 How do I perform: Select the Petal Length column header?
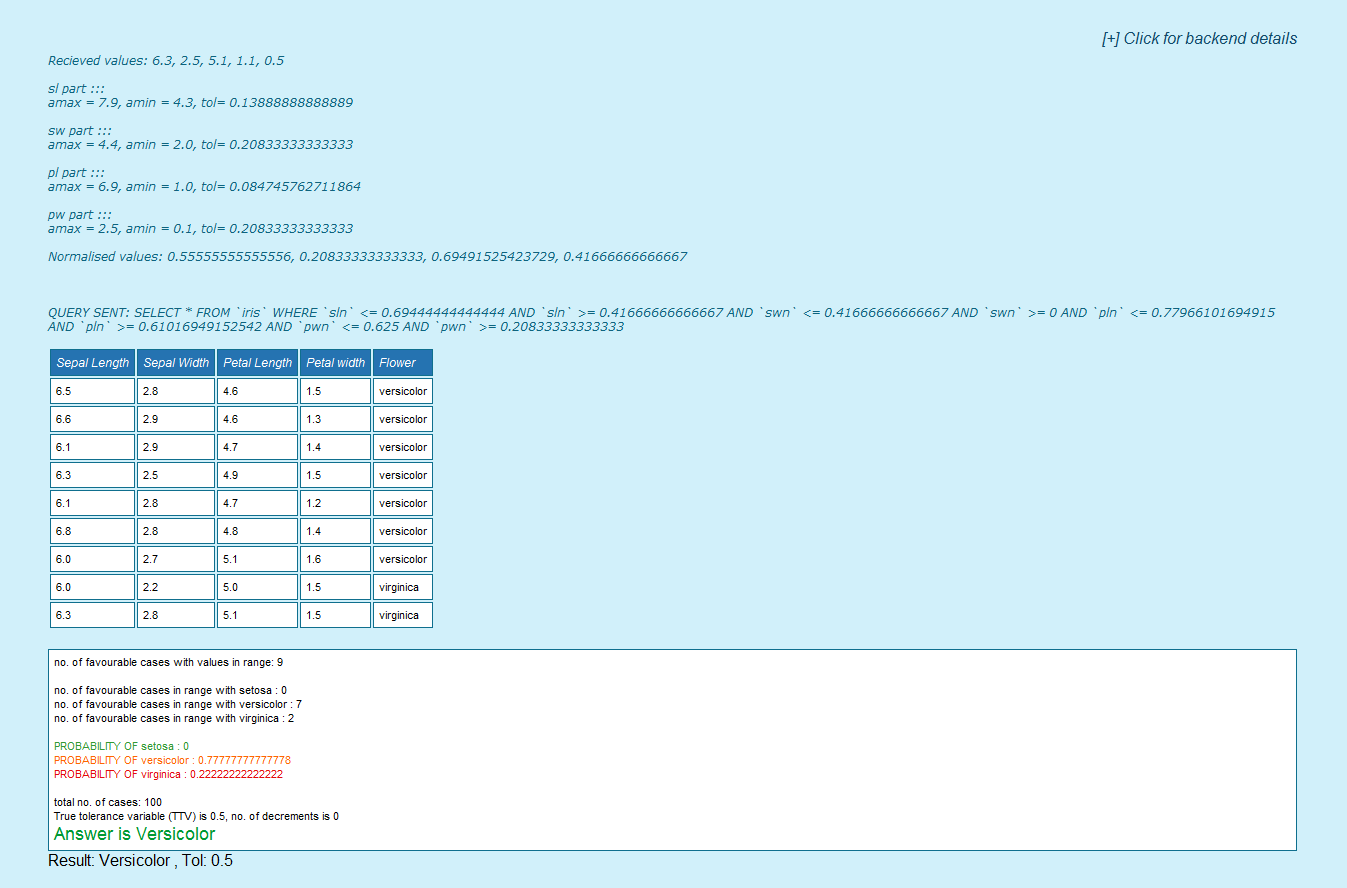(x=257, y=363)
